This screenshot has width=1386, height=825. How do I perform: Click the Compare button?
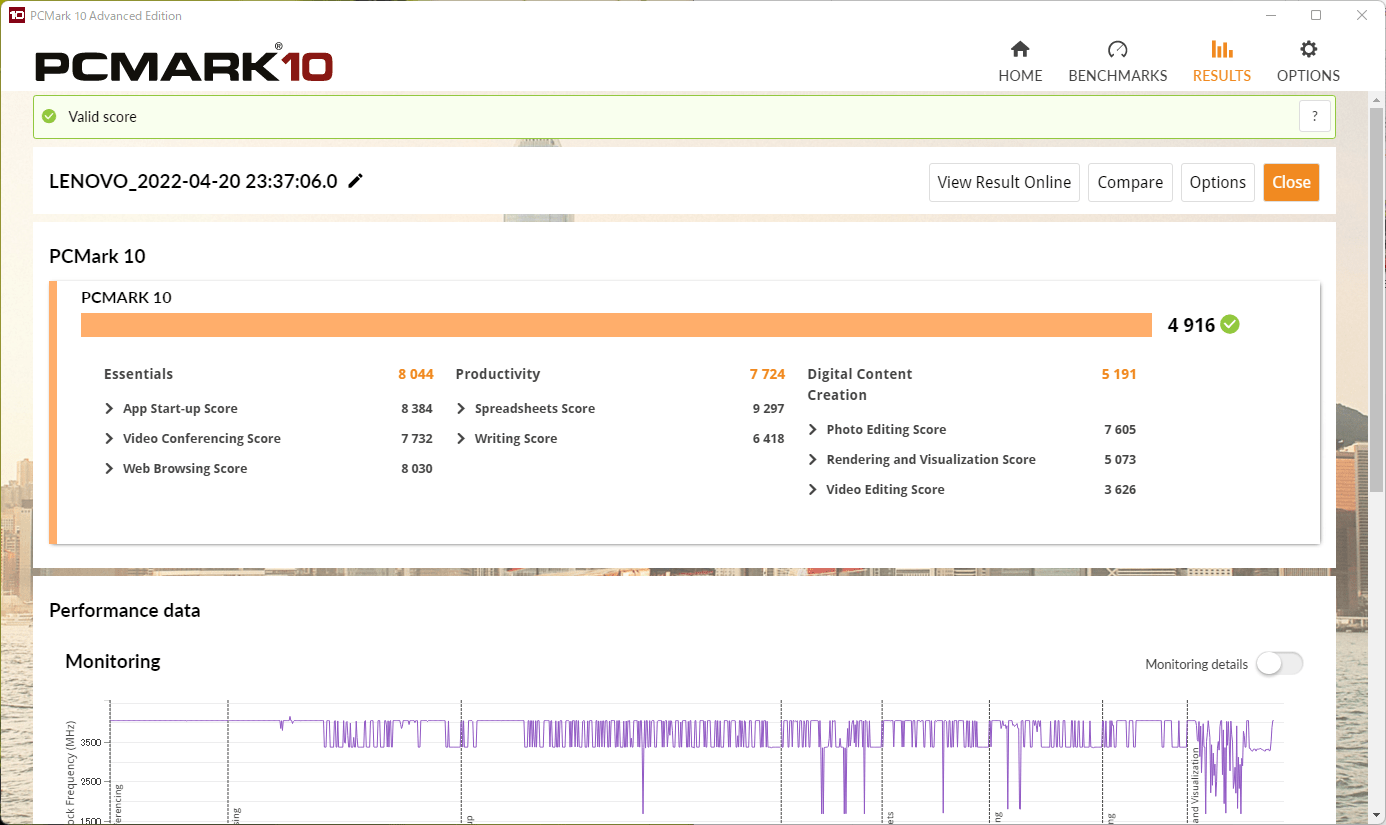(1130, 182)
